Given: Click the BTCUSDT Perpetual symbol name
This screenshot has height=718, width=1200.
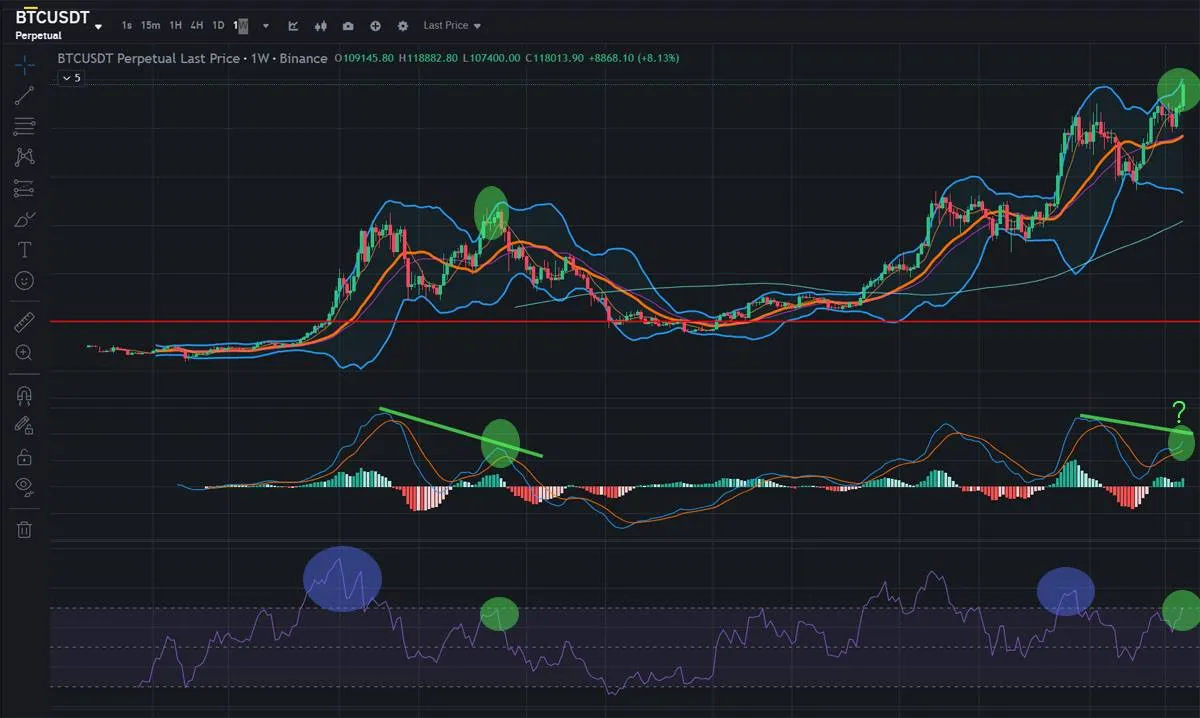Looking at the screenshot, I should click(52, 25).
